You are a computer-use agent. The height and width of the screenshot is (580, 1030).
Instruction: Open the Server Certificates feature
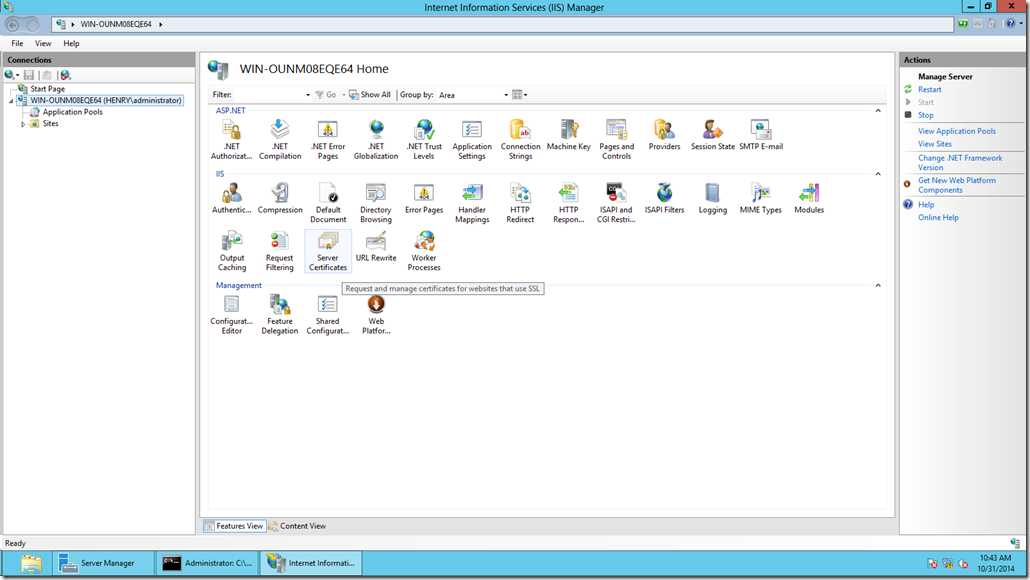pos(328,251)
